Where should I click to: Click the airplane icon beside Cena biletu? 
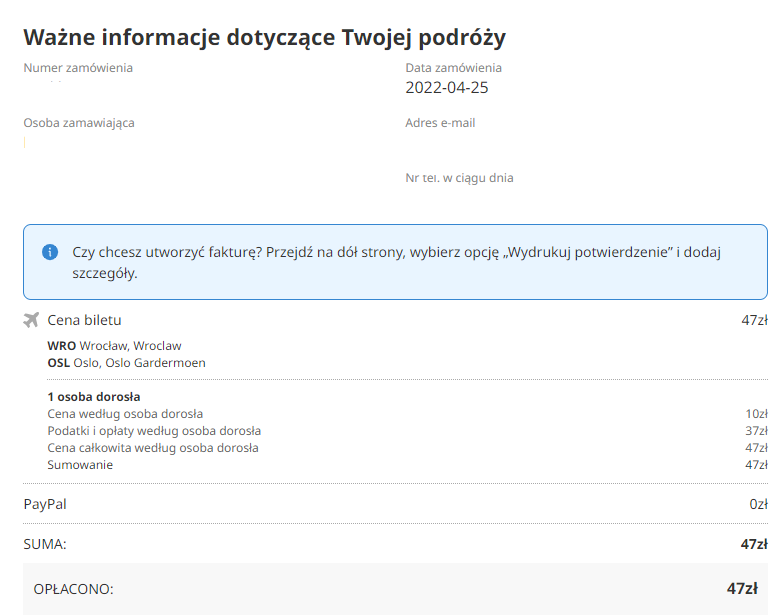31,320
